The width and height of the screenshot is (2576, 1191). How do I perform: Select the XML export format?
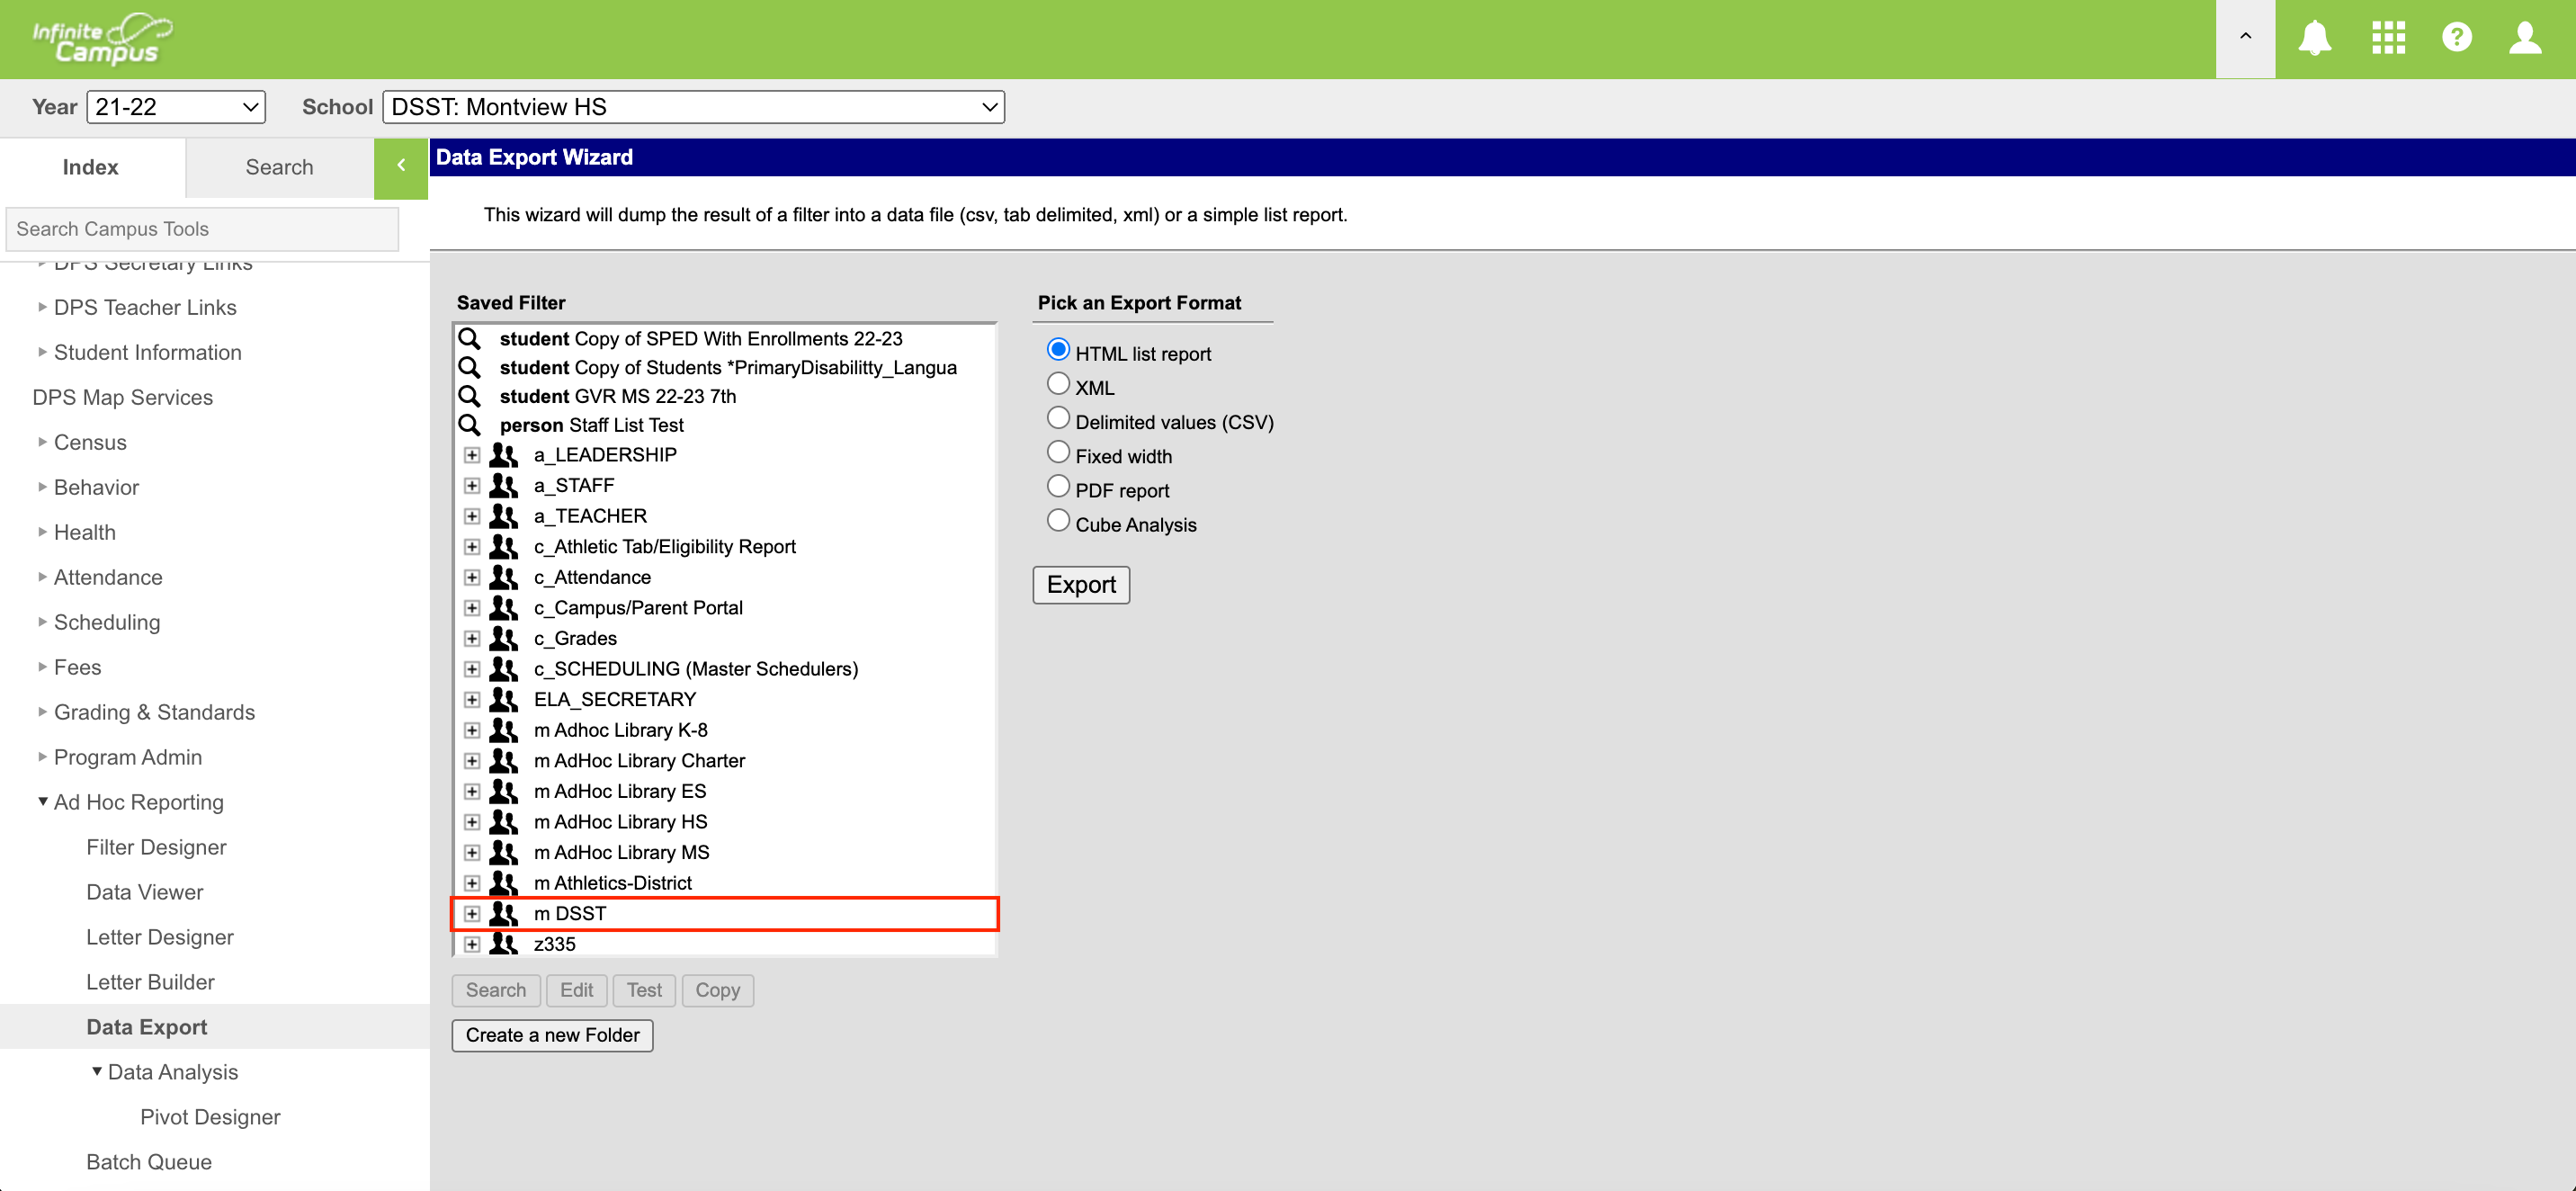(1058, 384)
